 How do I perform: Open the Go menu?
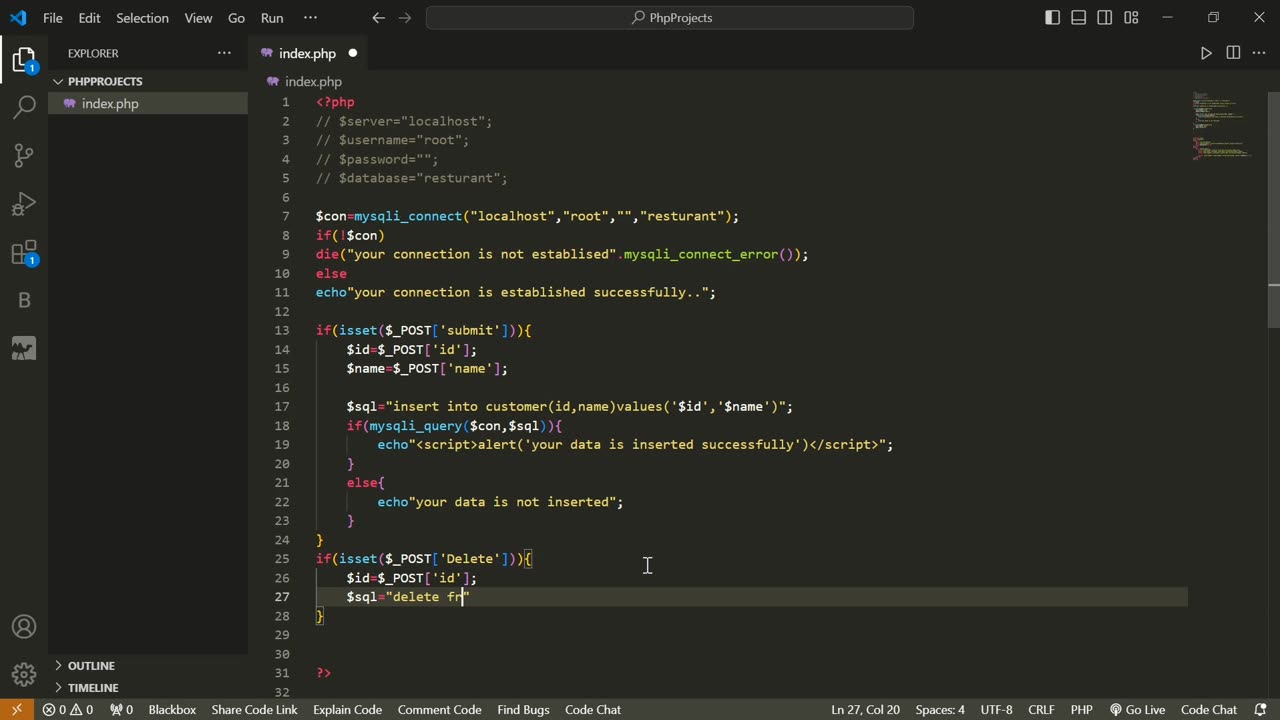(x=237, y=18)
